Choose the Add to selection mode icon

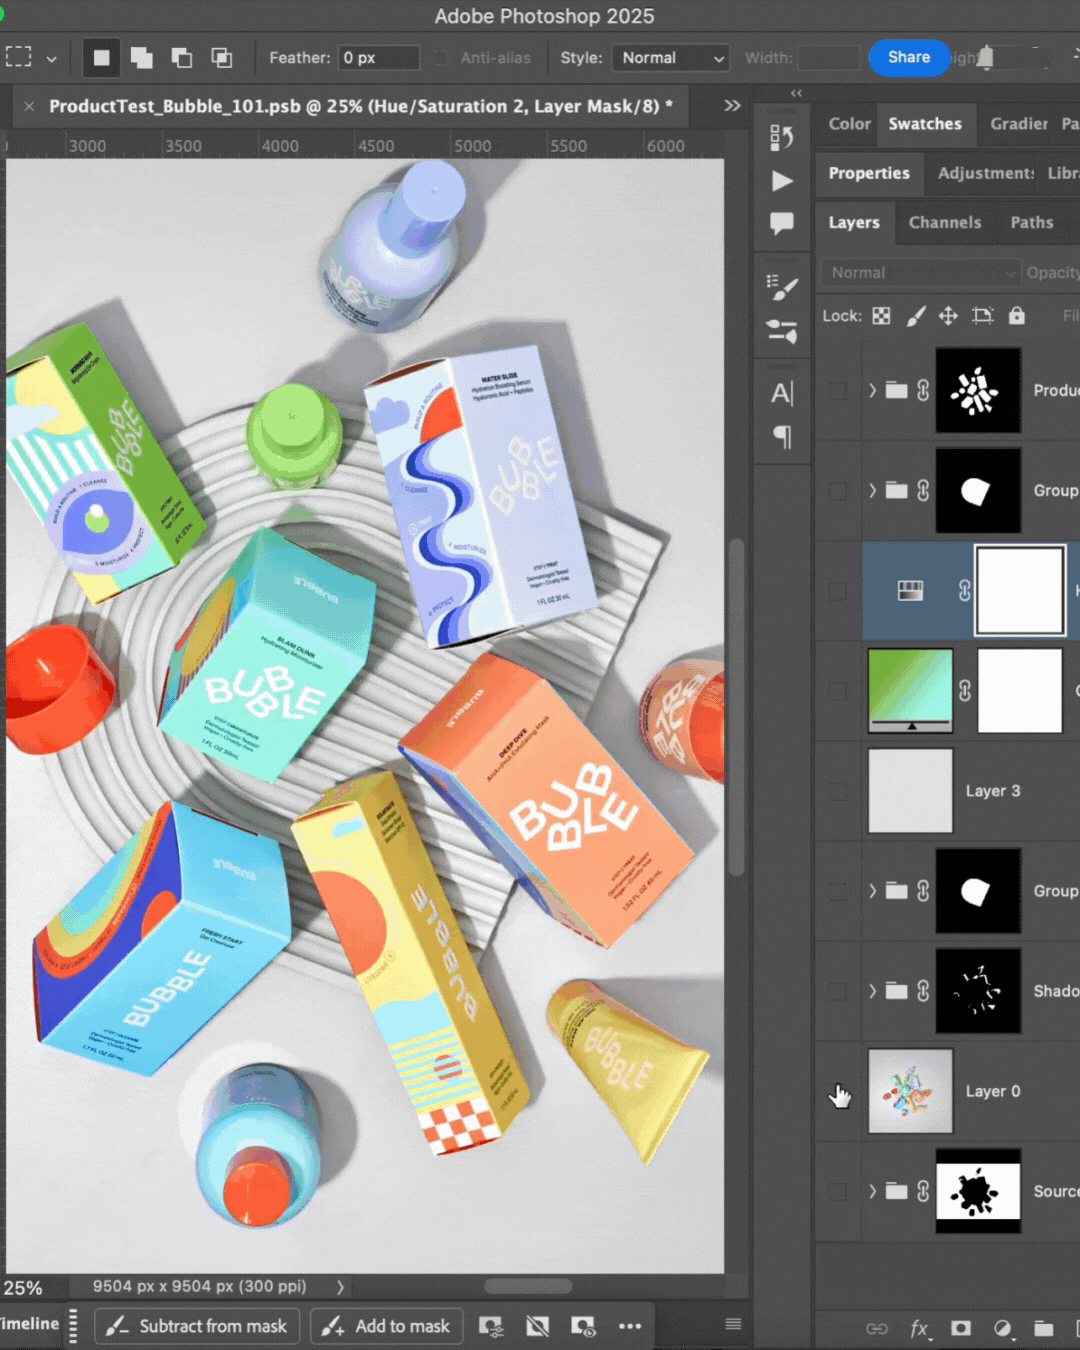(142, 58)
